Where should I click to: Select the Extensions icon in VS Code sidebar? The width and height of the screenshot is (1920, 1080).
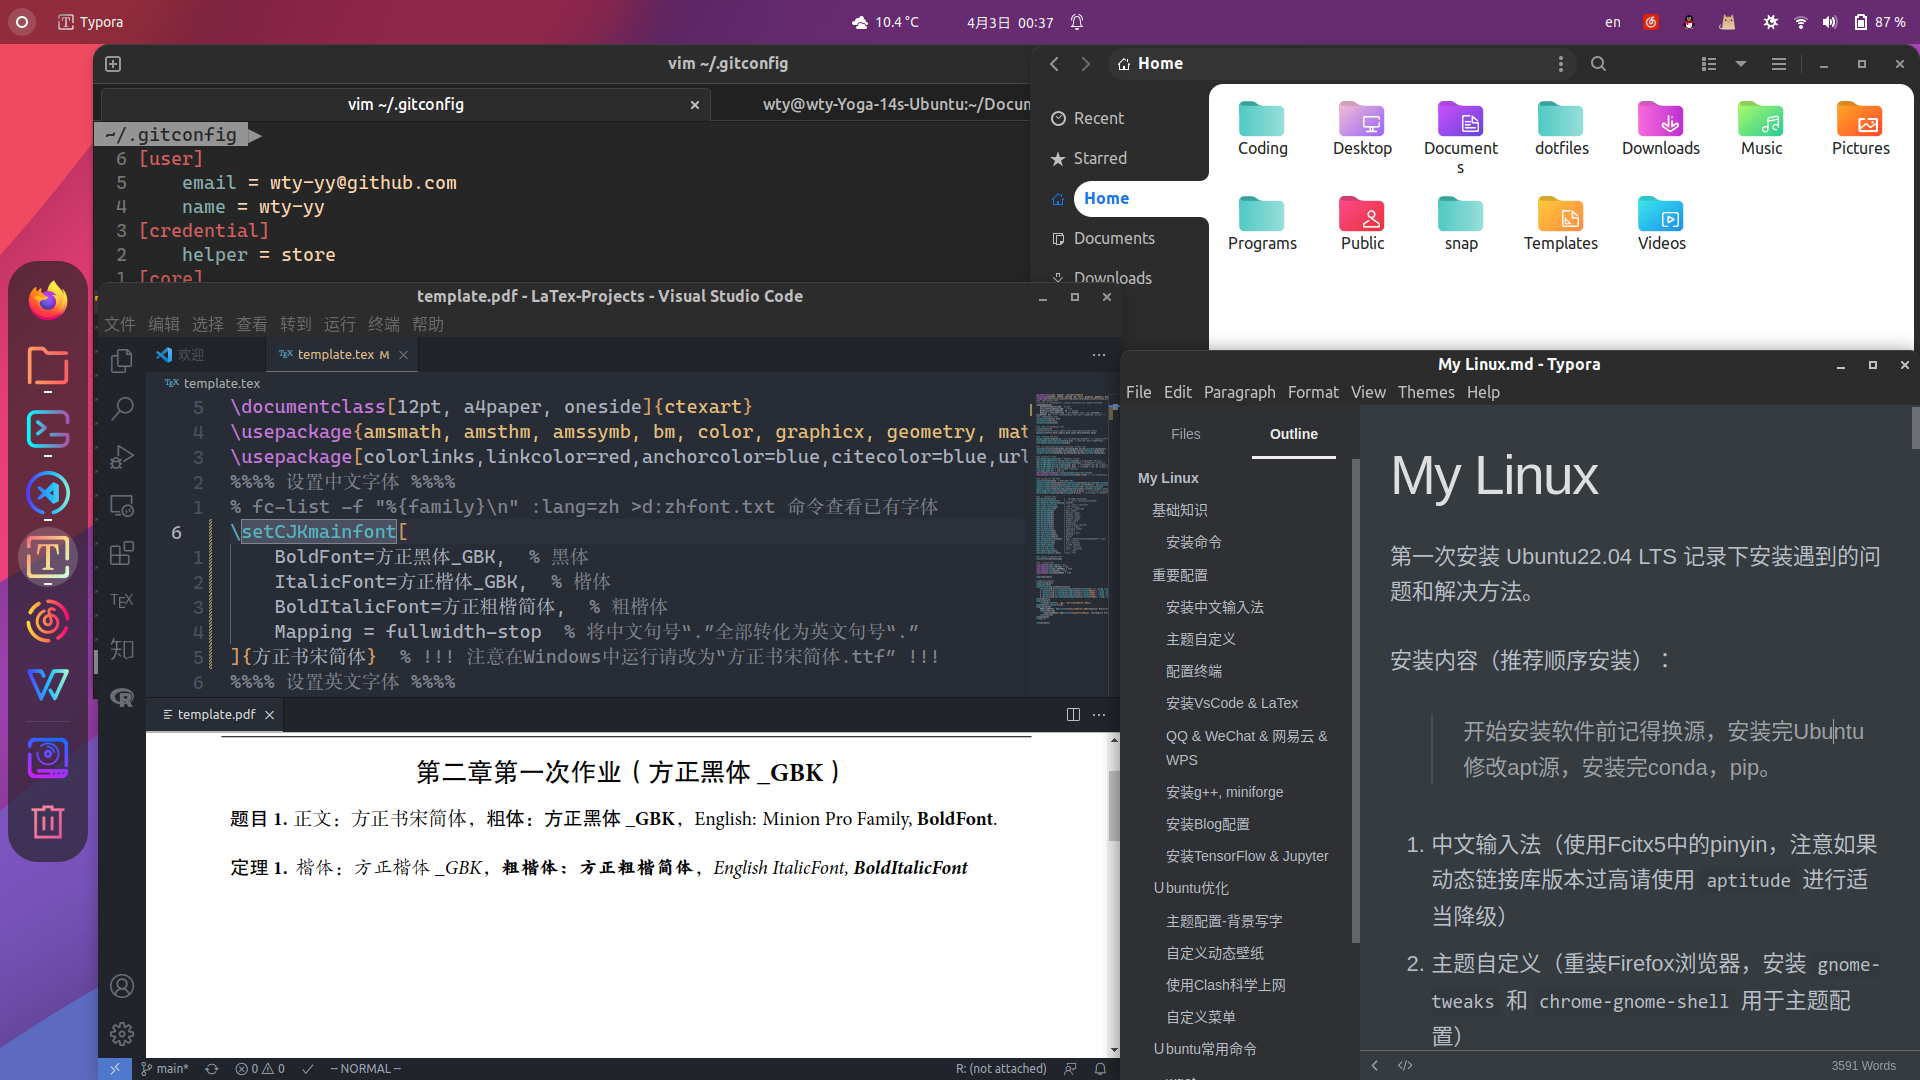point(120,553)
